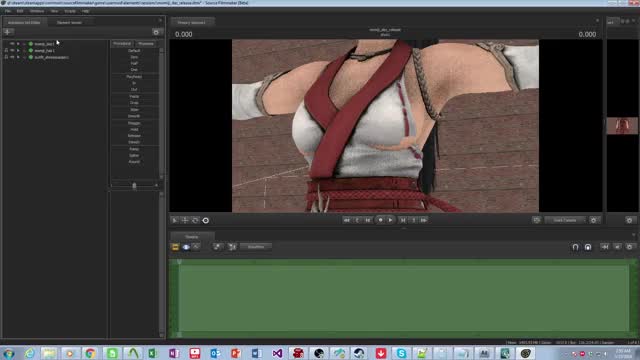The height and width of the screenshot is (360, 640).
Task: Open viewport settings gear beside Work Camera
Action: 593,220
